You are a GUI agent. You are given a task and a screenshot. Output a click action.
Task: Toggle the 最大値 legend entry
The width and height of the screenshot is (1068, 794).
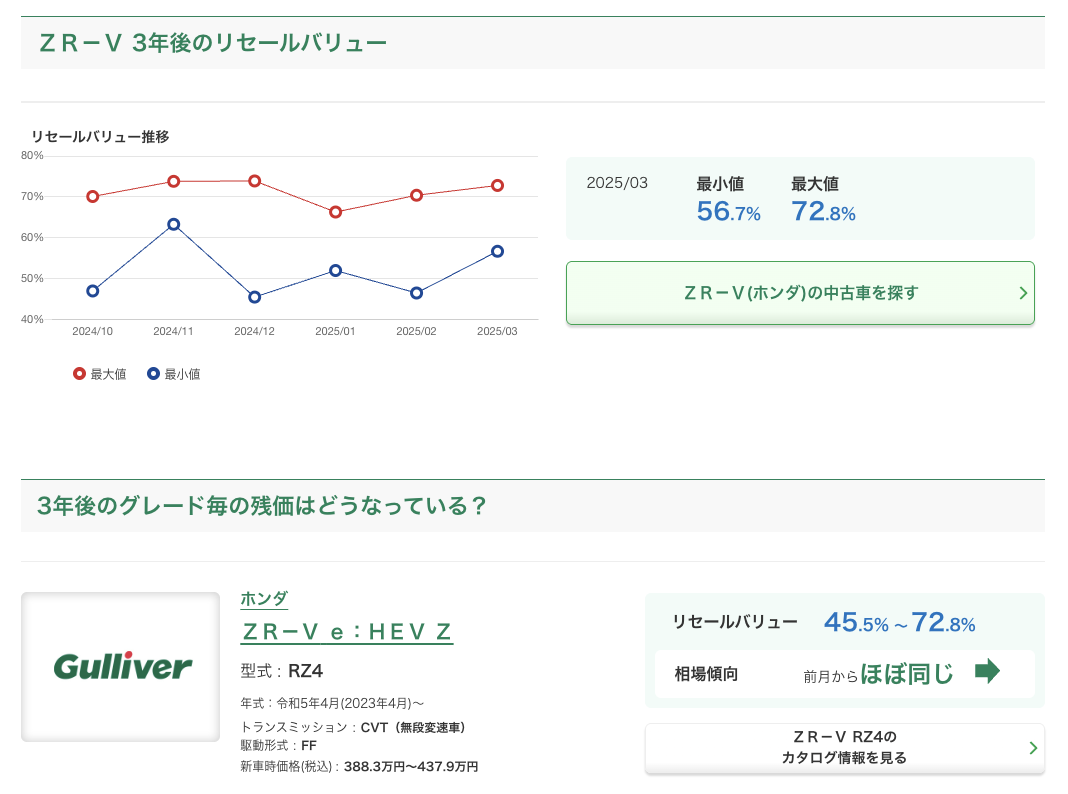tap(99, 374)
